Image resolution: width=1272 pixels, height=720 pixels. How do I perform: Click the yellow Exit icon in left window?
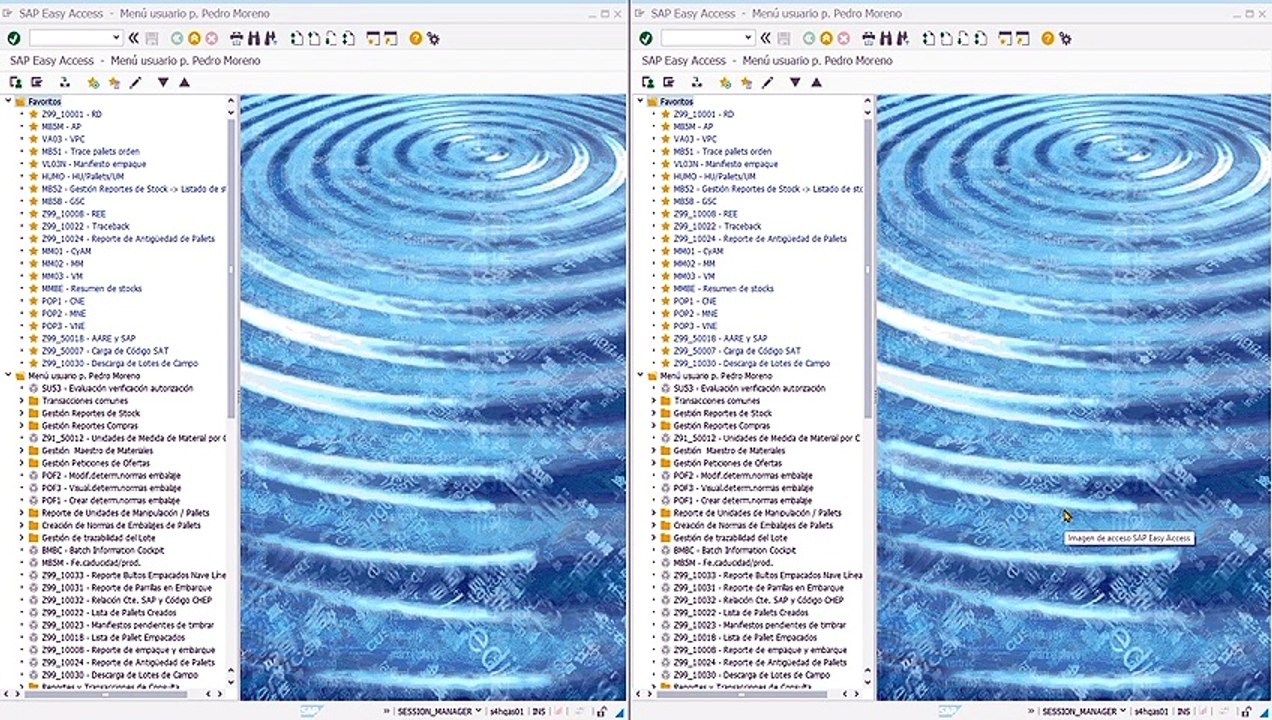(x=194, y=38)
